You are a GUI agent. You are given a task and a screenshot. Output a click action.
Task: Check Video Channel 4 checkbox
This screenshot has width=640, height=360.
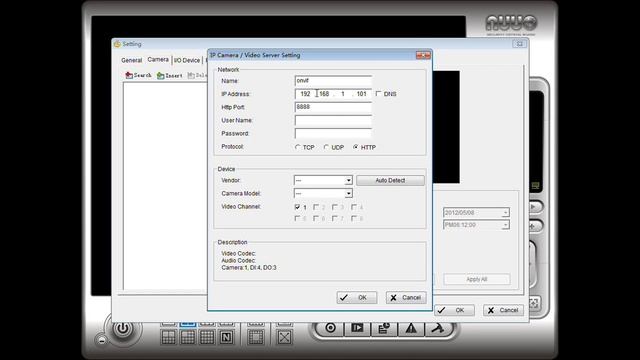click(354, 207)
